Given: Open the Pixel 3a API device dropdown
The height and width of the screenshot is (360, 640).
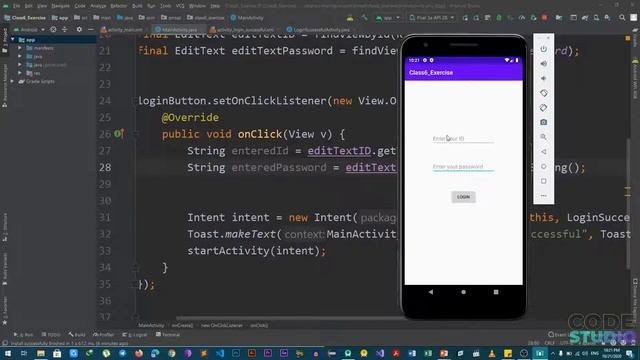Looking at the screenshot, I should (x=432, y=18).
